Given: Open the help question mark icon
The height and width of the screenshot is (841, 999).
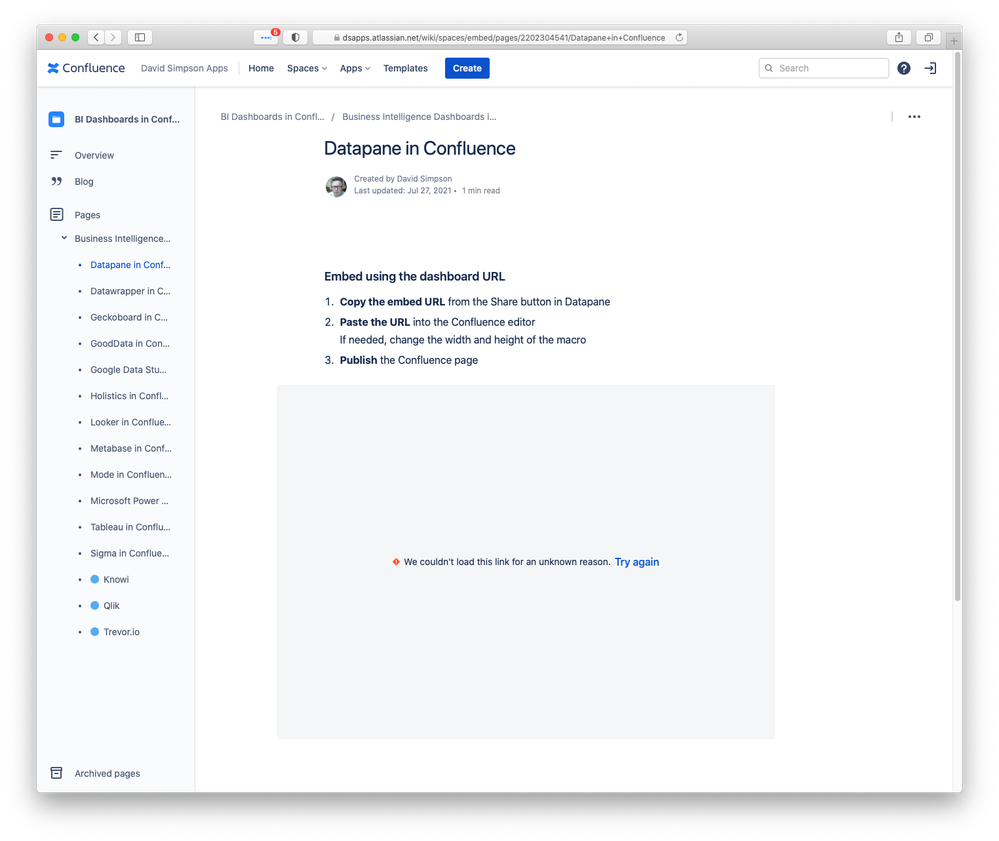Looking at the screenshot, I should [903, 68].
